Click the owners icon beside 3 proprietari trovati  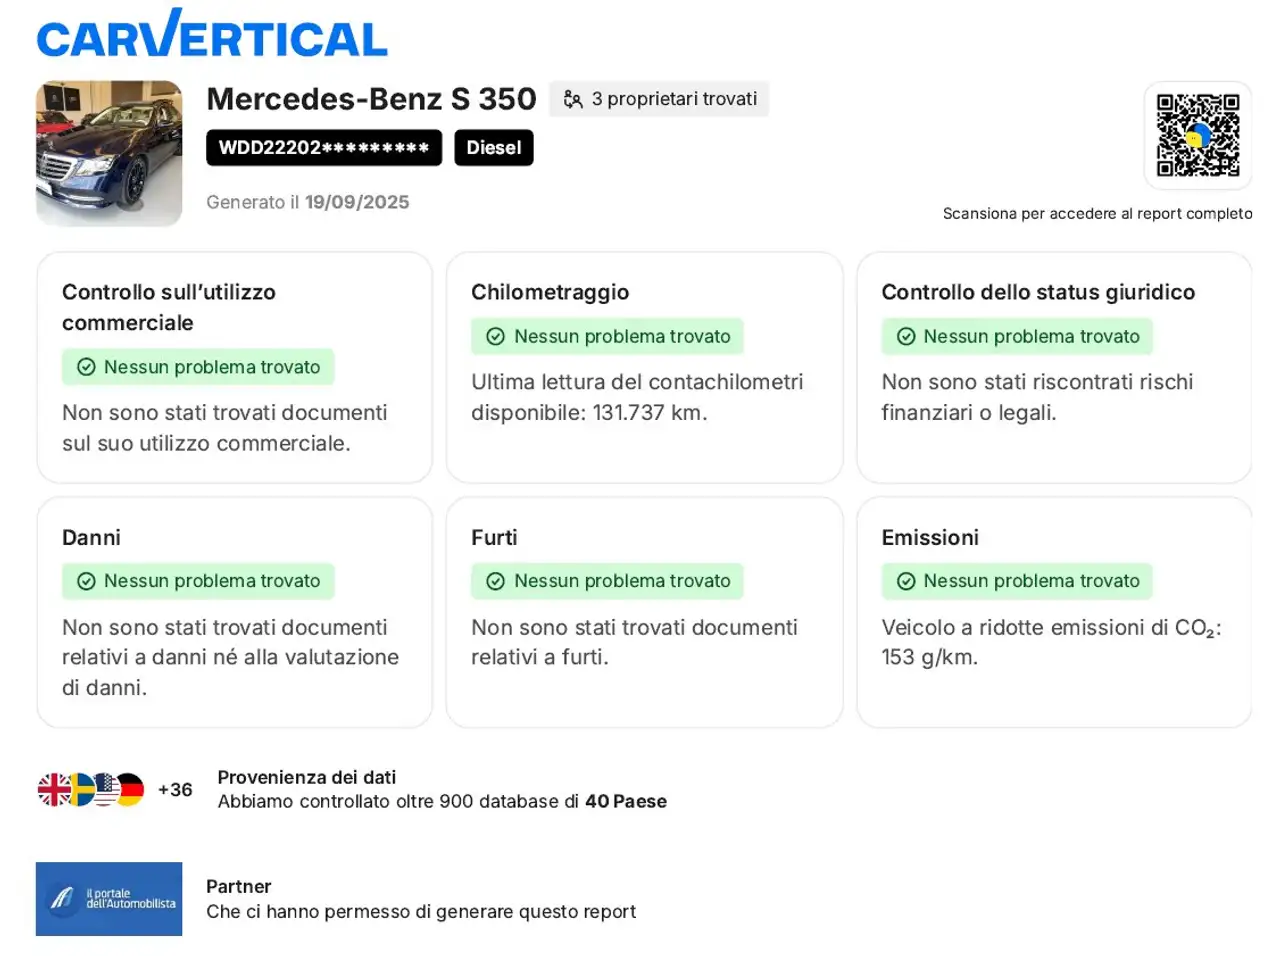[x=573, y=99]
